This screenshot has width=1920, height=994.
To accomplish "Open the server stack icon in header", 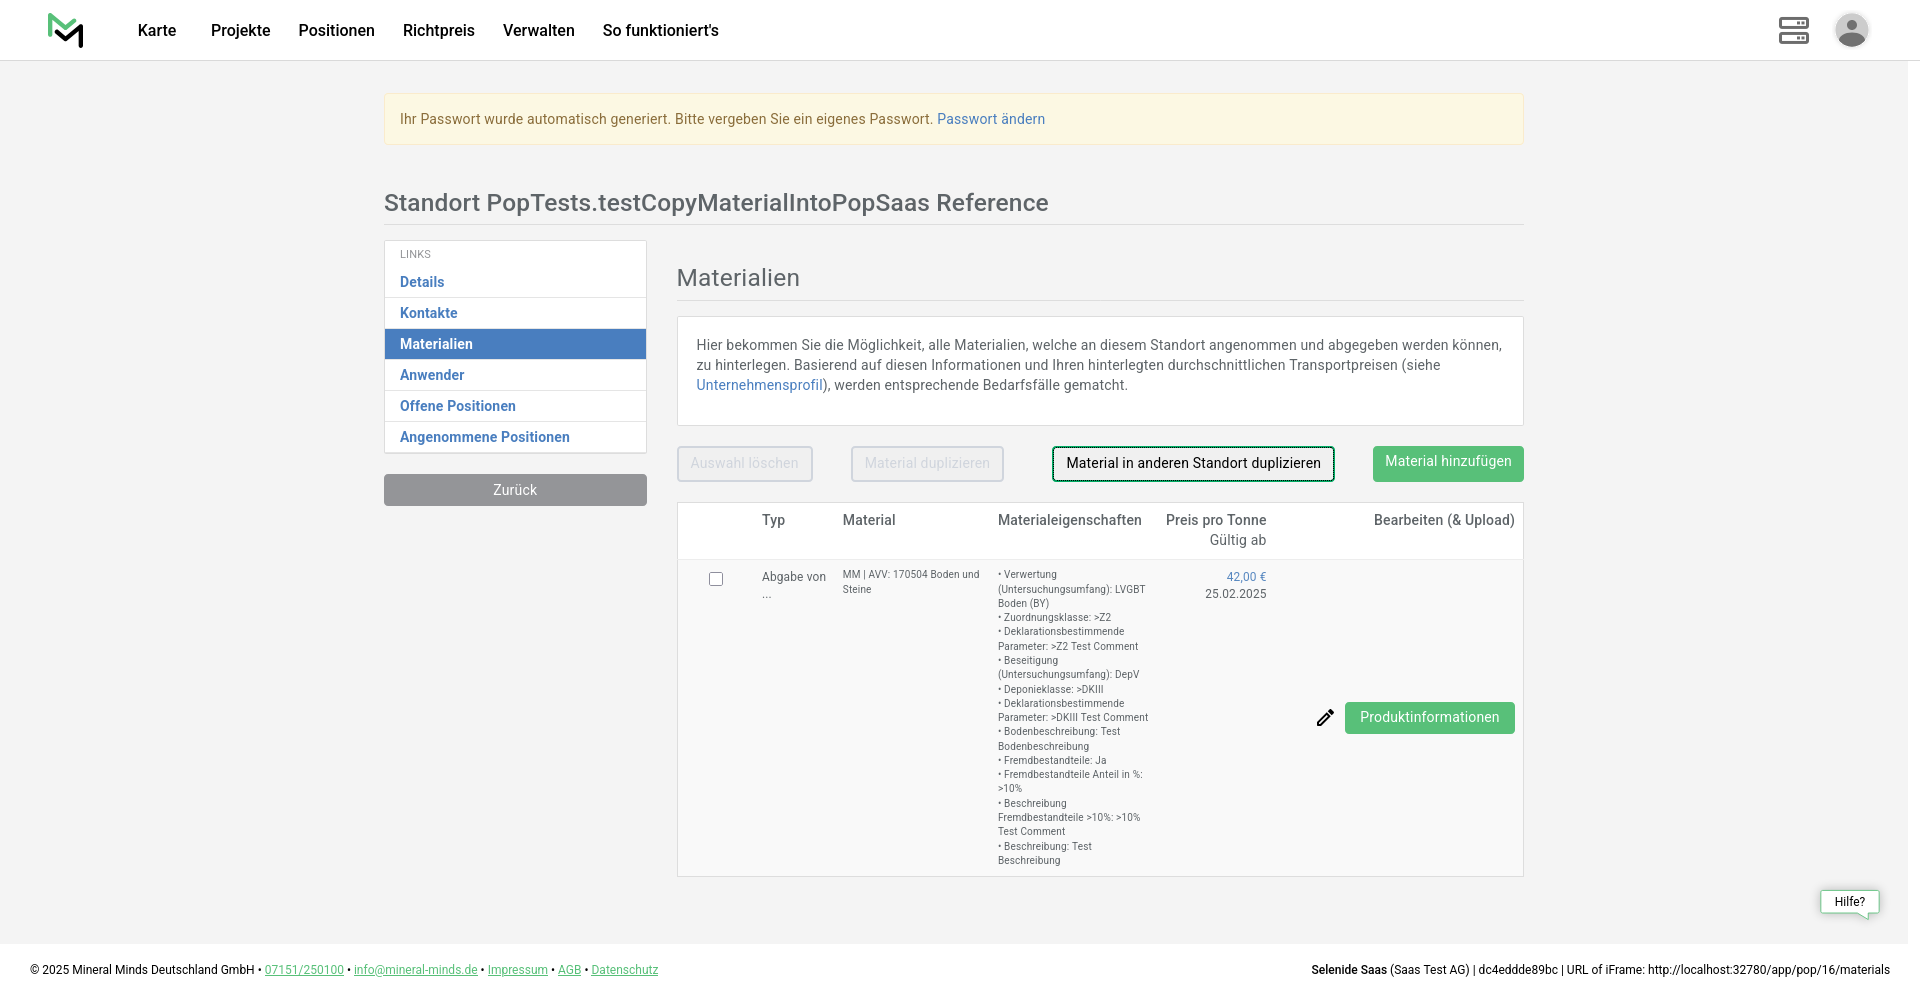I will pos(1793,30).
